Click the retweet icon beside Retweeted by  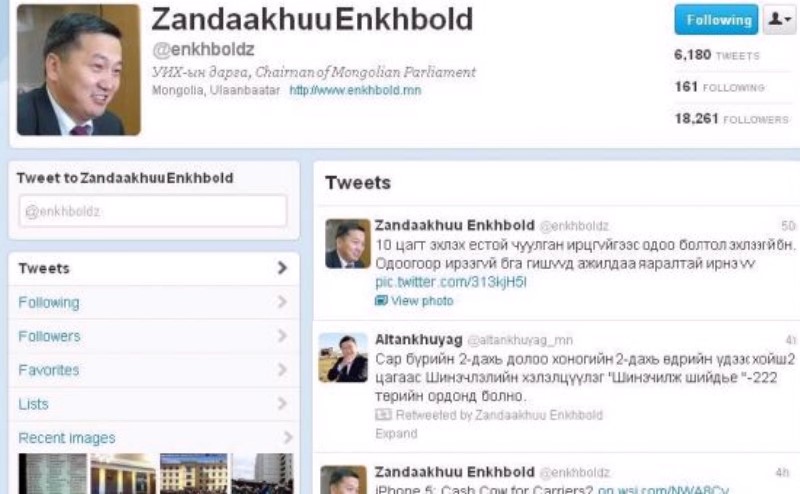point(383,414)
